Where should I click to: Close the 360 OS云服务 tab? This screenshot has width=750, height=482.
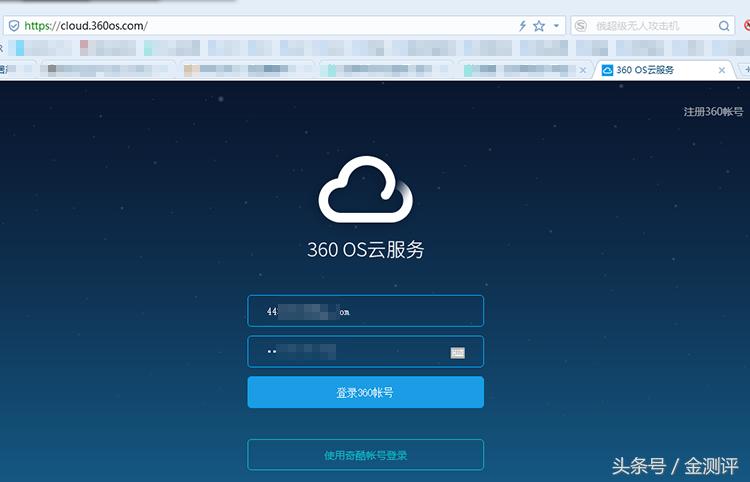[x=722, y=70]
